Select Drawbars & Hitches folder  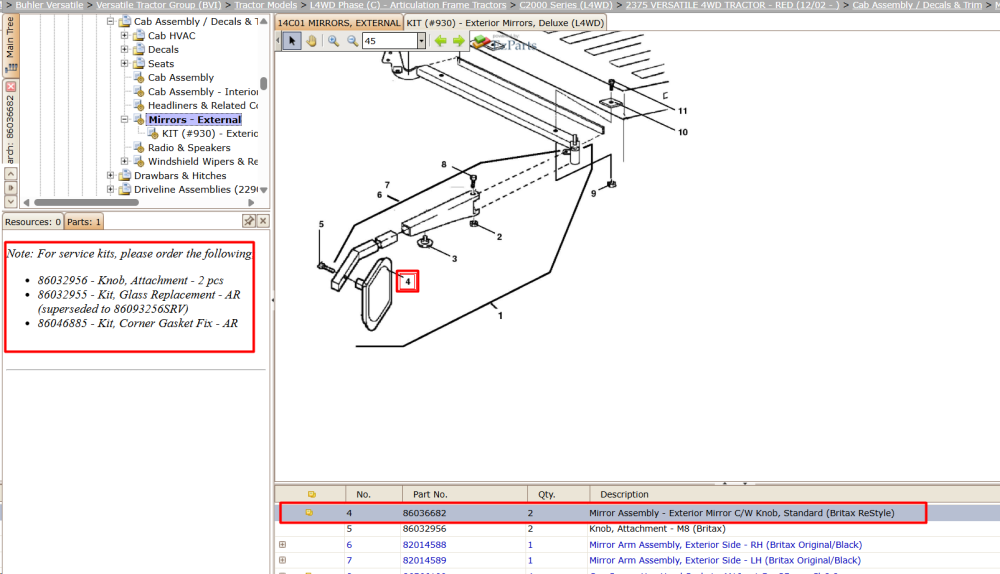click(x=180, y=176)
